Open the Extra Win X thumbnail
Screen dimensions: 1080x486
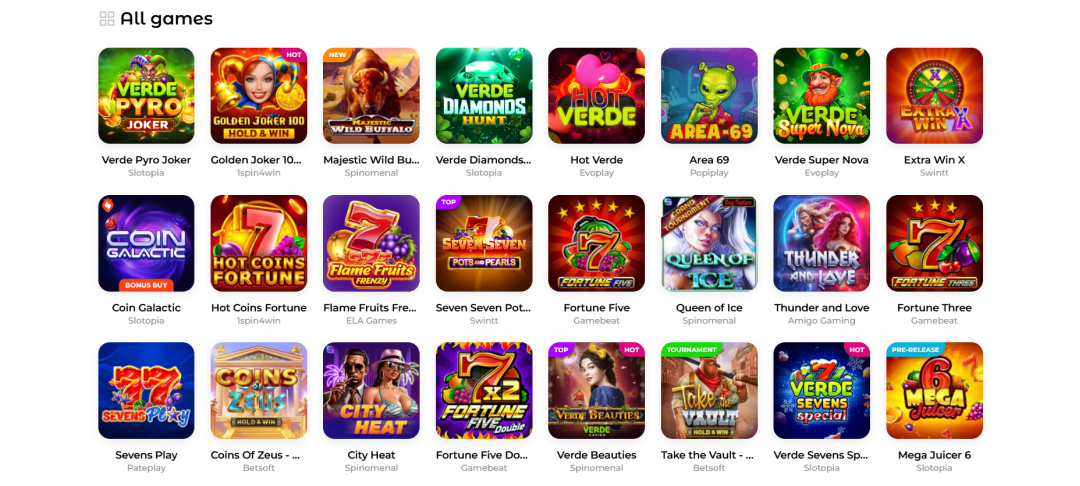(934, 96)
